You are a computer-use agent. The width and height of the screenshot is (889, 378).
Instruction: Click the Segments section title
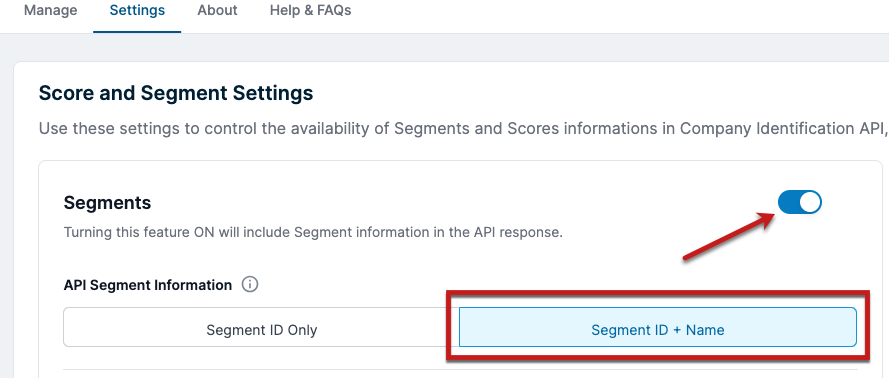point(107,202)
